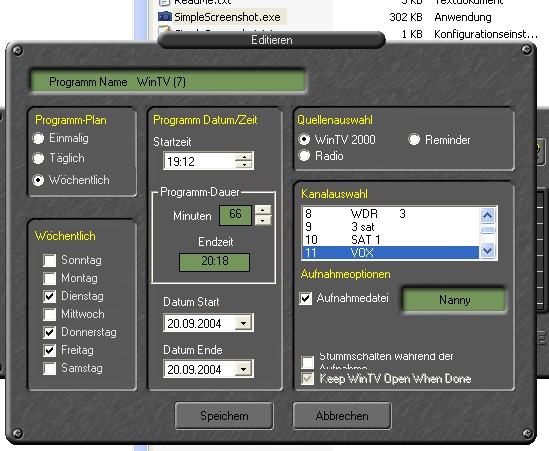Click the Speichern button
This screenshot has width=549, height=451.
(x=224, y=416)
